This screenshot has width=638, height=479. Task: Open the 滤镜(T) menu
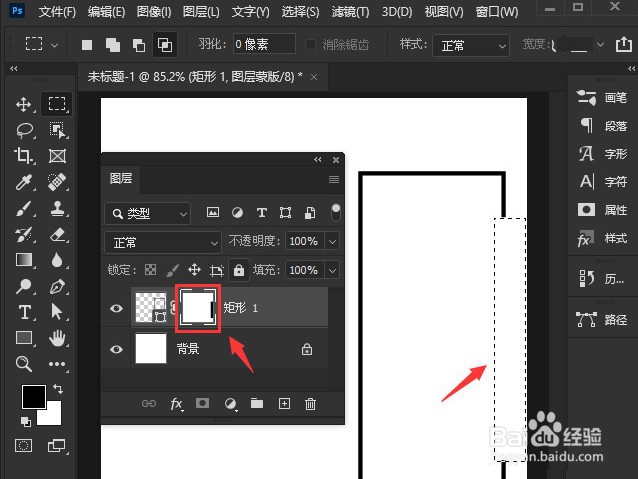tap(350, 11)
